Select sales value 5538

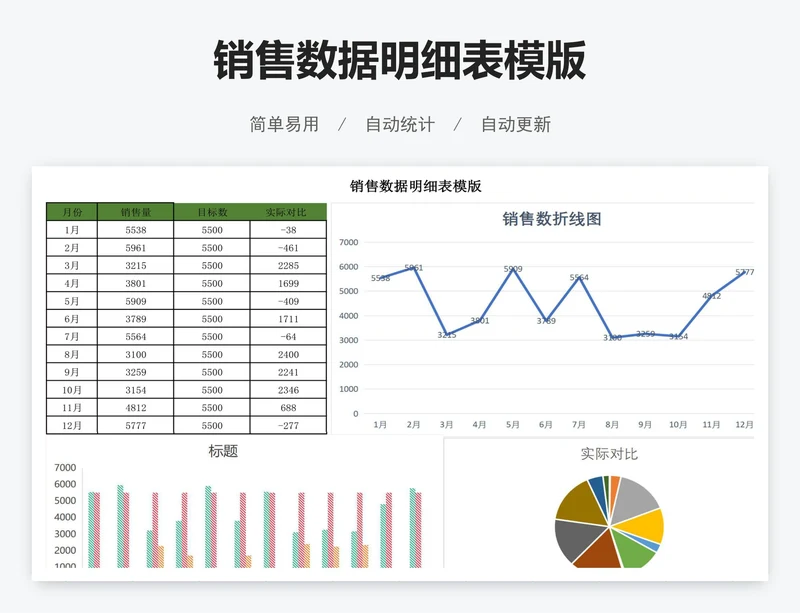point(136,230)
